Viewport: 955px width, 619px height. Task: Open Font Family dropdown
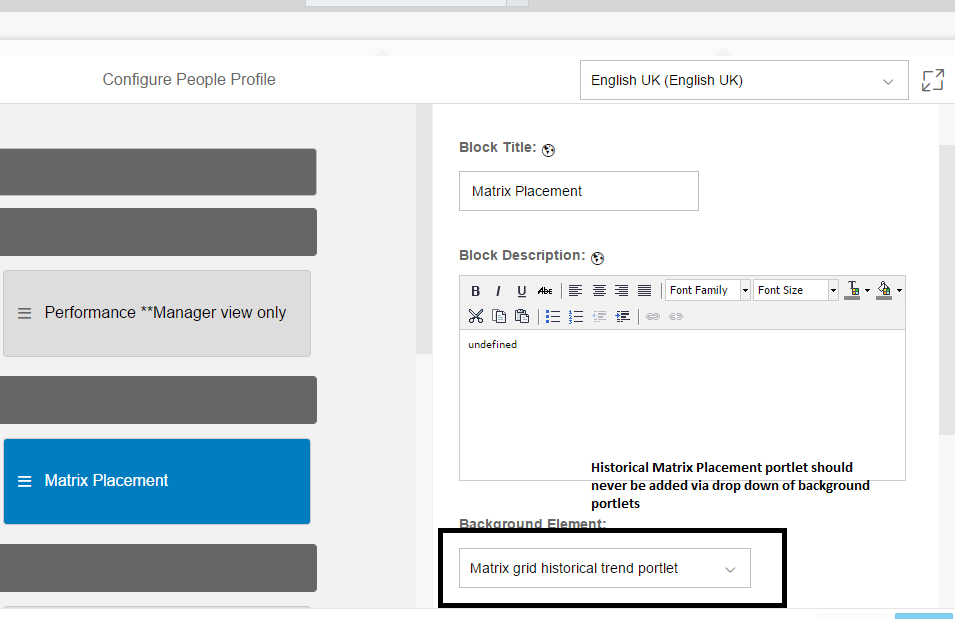(x=707, y=290)
